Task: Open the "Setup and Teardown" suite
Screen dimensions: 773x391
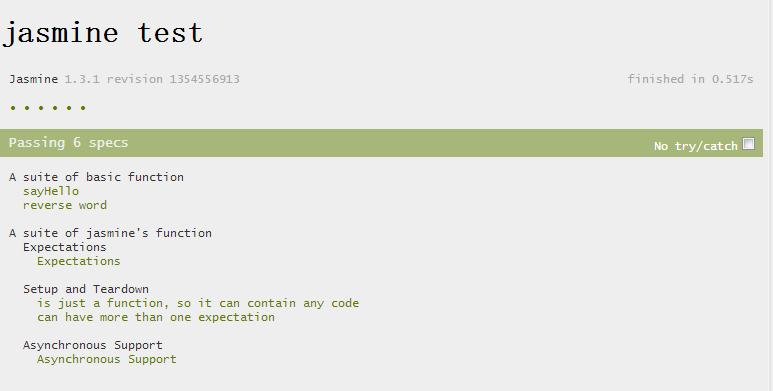Action: click(x=86, y=289)
